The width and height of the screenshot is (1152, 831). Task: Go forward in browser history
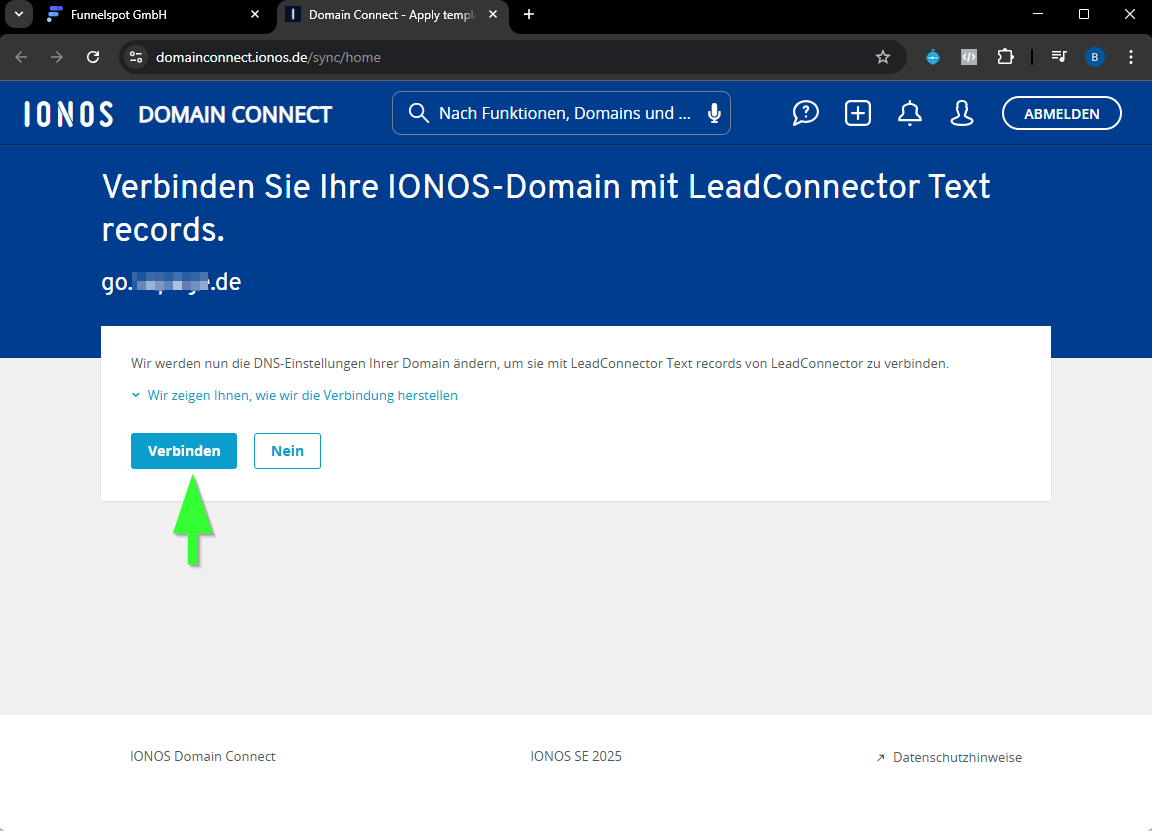click(x=57, y=57)
